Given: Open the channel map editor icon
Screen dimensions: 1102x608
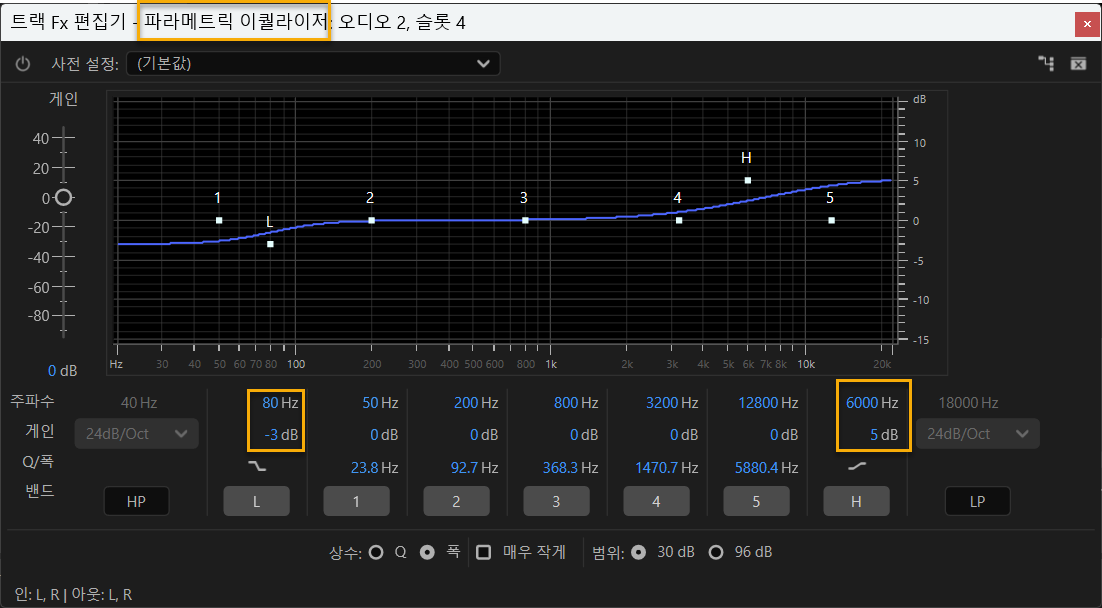Looking at the screenshot, I should [1046, 64].
